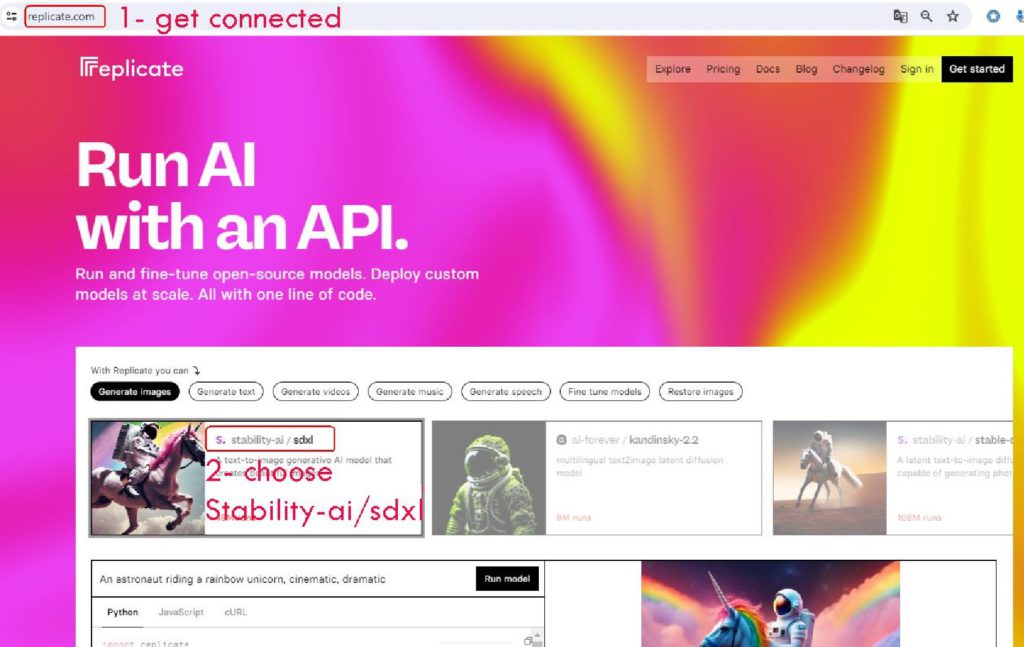Click the Replicate logo
This screenshot has height=647, width=1024.
pos(131,69)
